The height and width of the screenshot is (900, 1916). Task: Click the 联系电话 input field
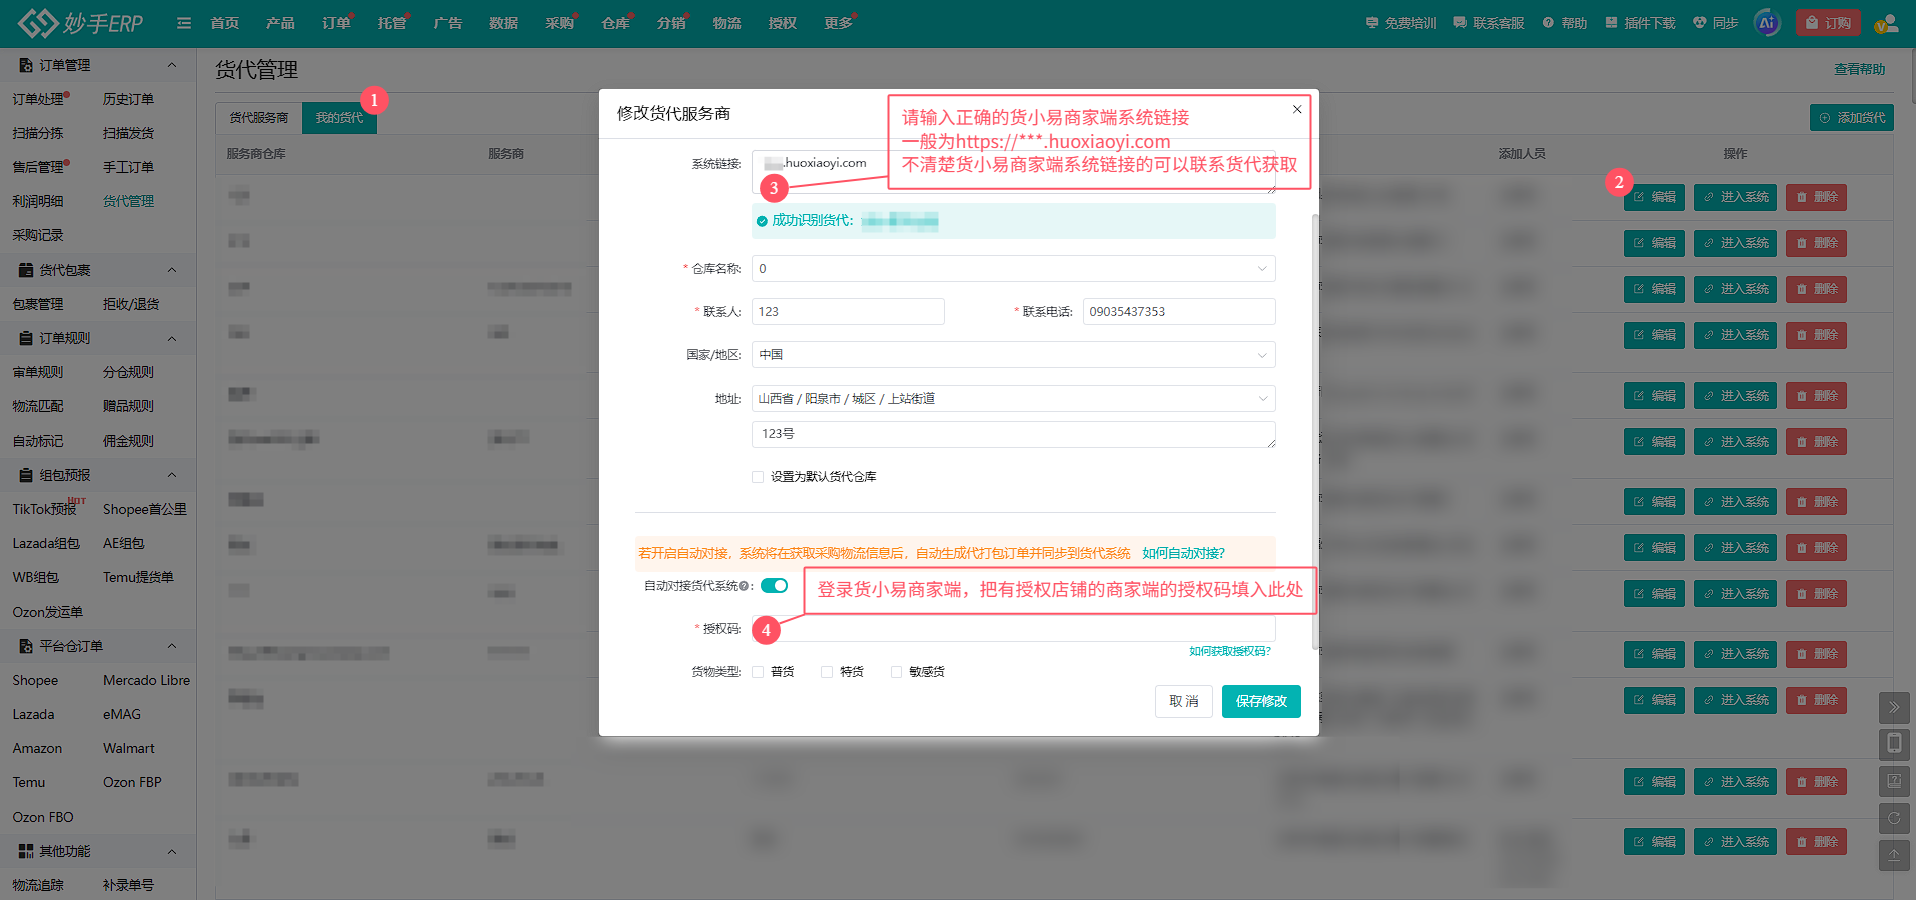click(1179, 312)
